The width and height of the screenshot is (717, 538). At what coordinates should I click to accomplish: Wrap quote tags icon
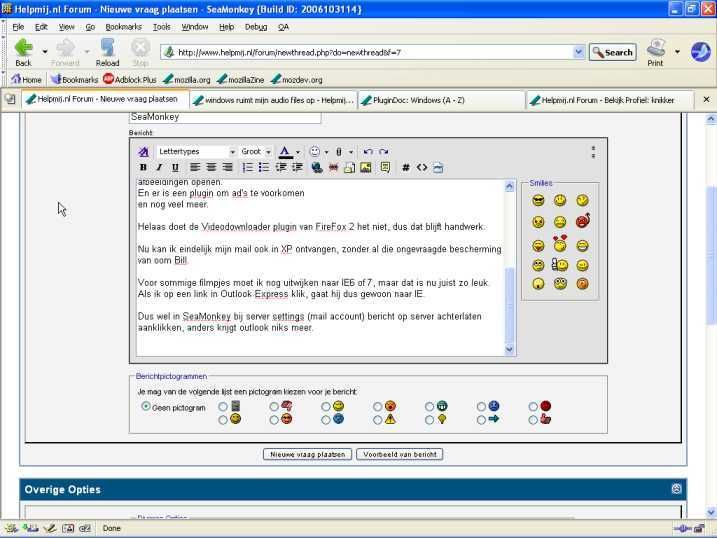pos(385,167)
